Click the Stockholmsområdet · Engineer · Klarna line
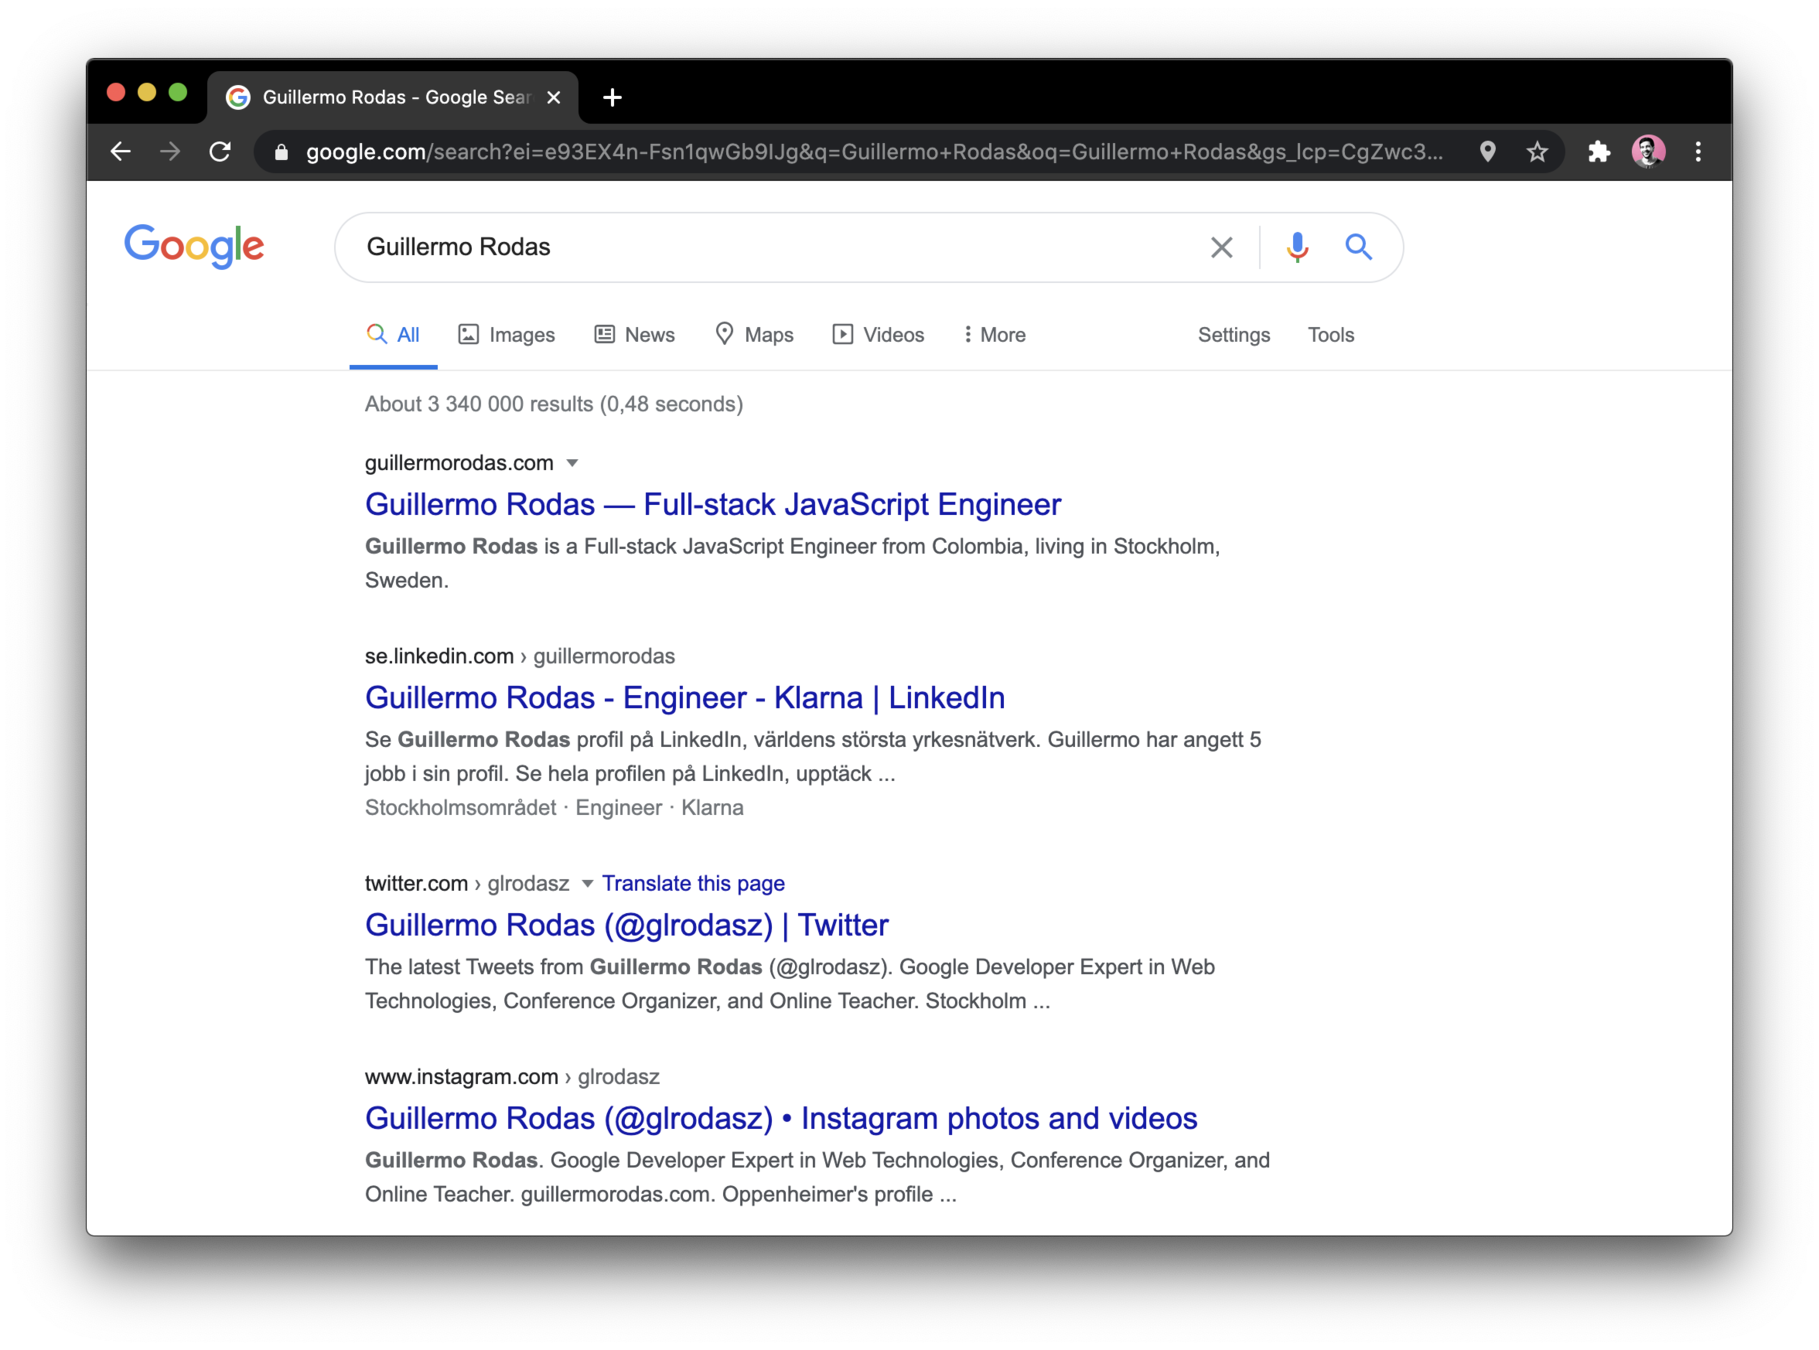 pyautogui.click(x=554, y=808)
